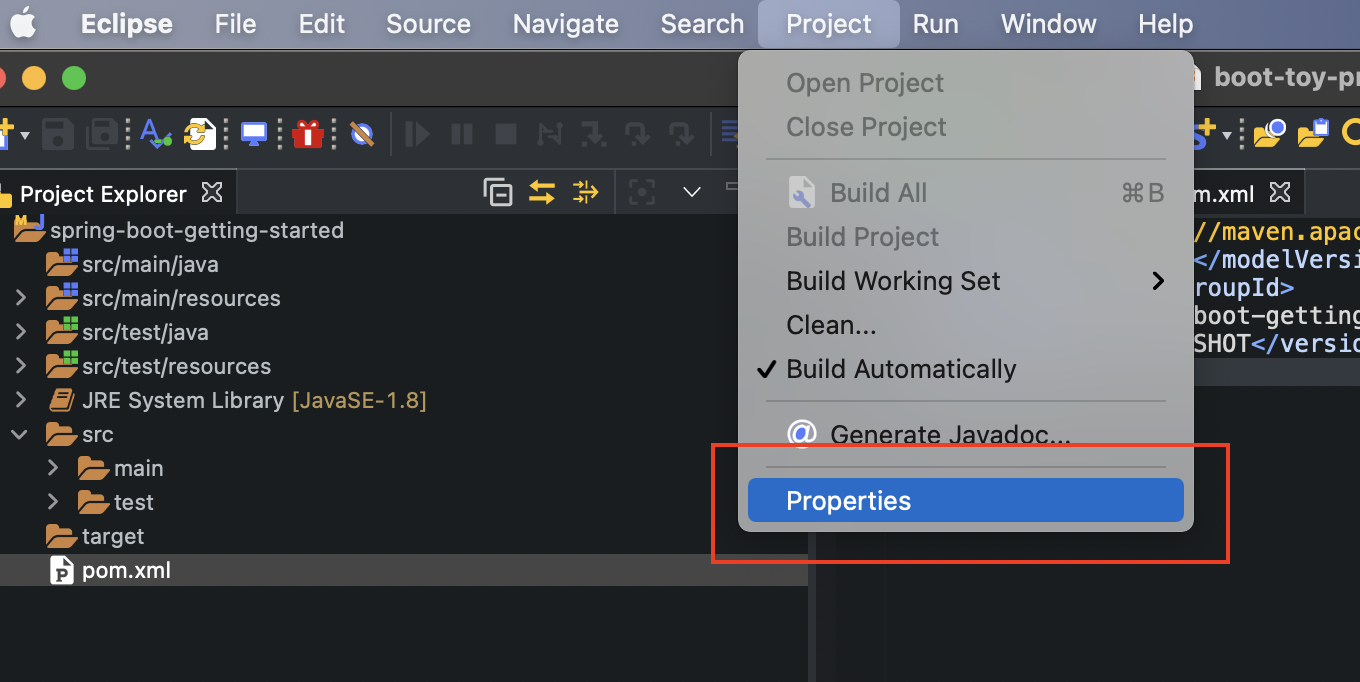
Task: Toggle Link with Editor arrows icon
Action: coord(541,192)
